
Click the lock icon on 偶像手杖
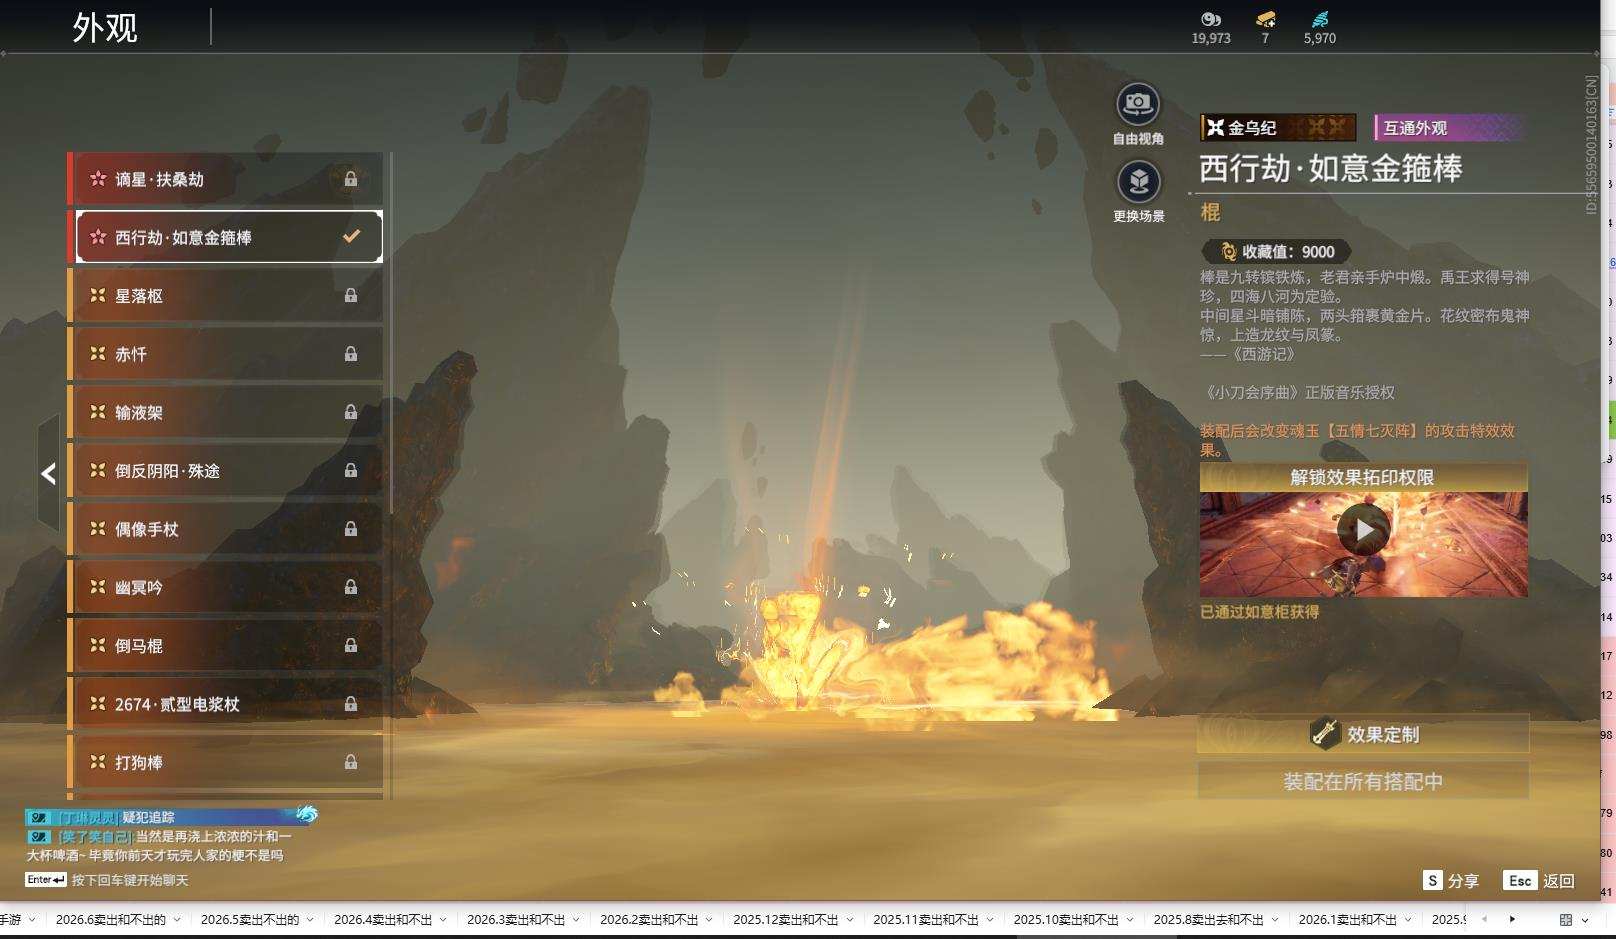click(x=351, y=529)
